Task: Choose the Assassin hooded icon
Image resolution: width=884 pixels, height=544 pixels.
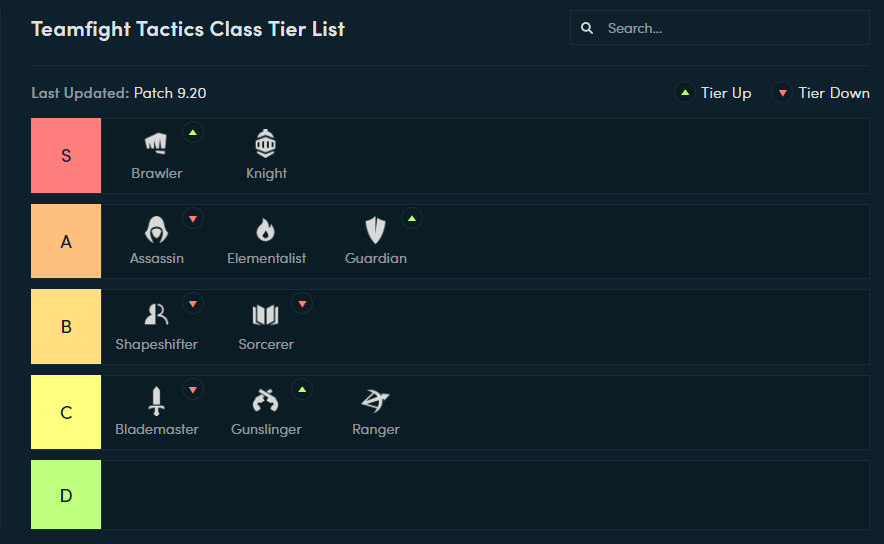Action: [156, 229]
